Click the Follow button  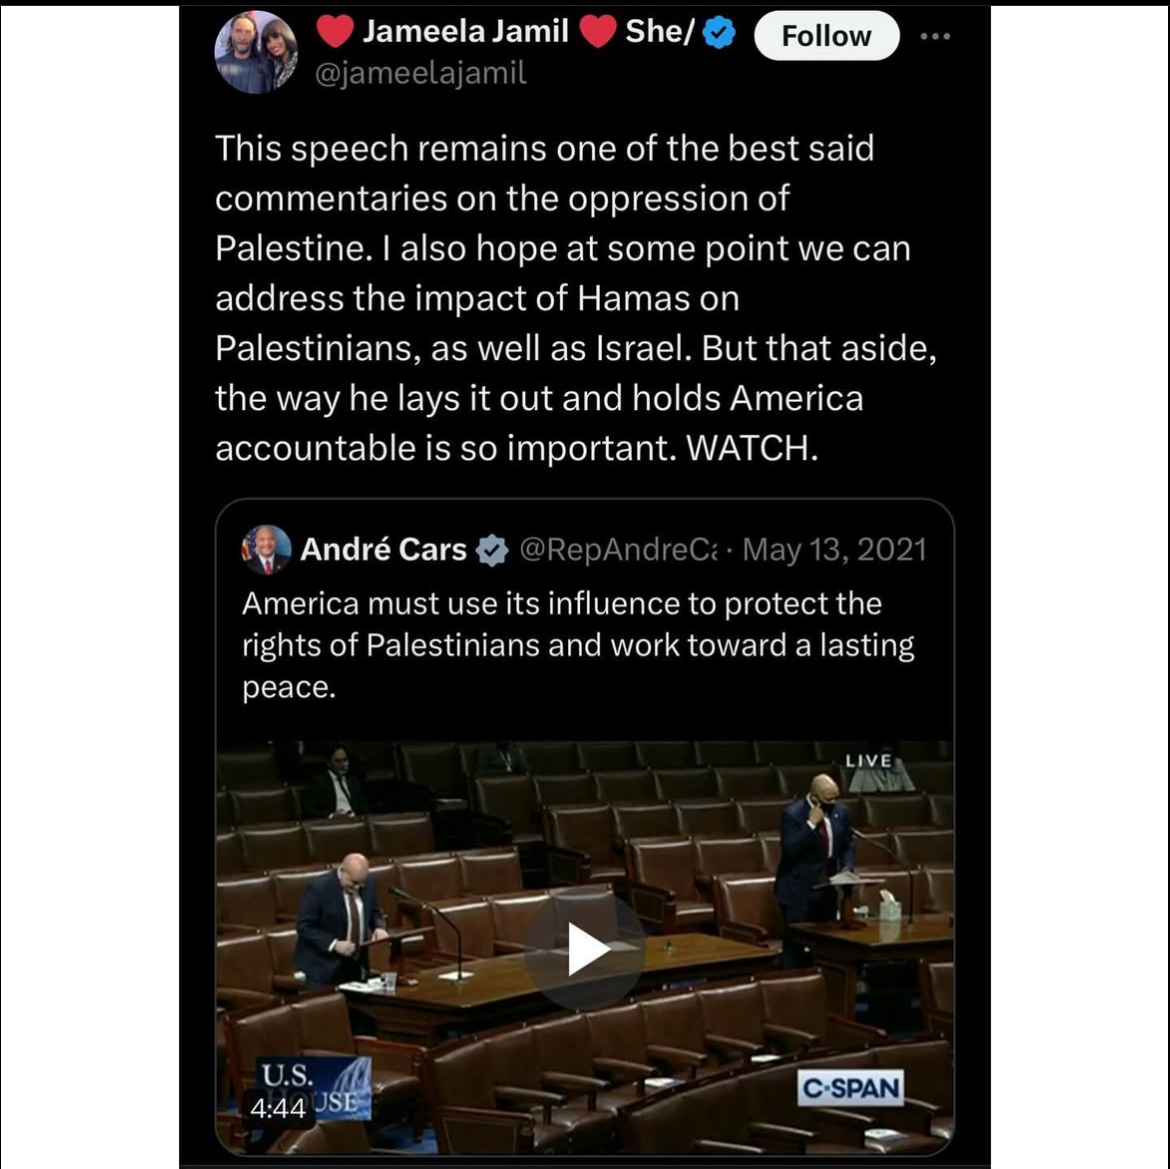point(827,36)
